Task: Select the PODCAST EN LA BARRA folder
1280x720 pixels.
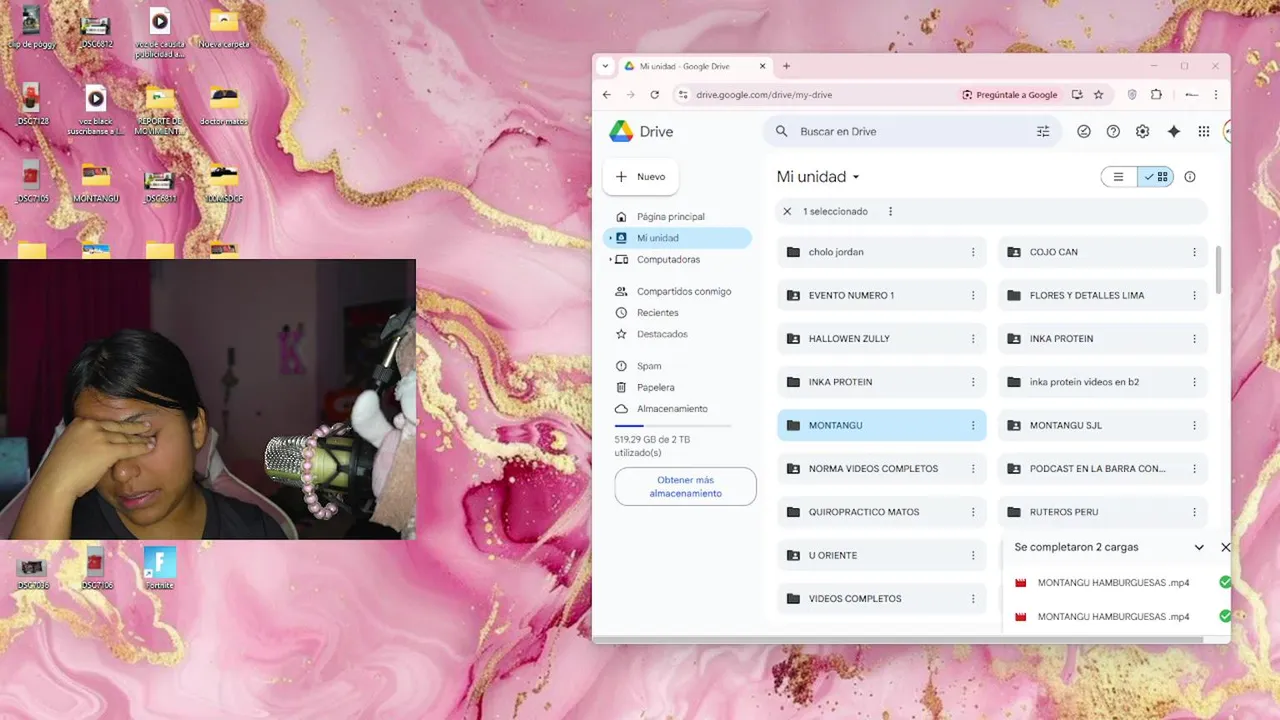Action: (x=1103, y=469)
